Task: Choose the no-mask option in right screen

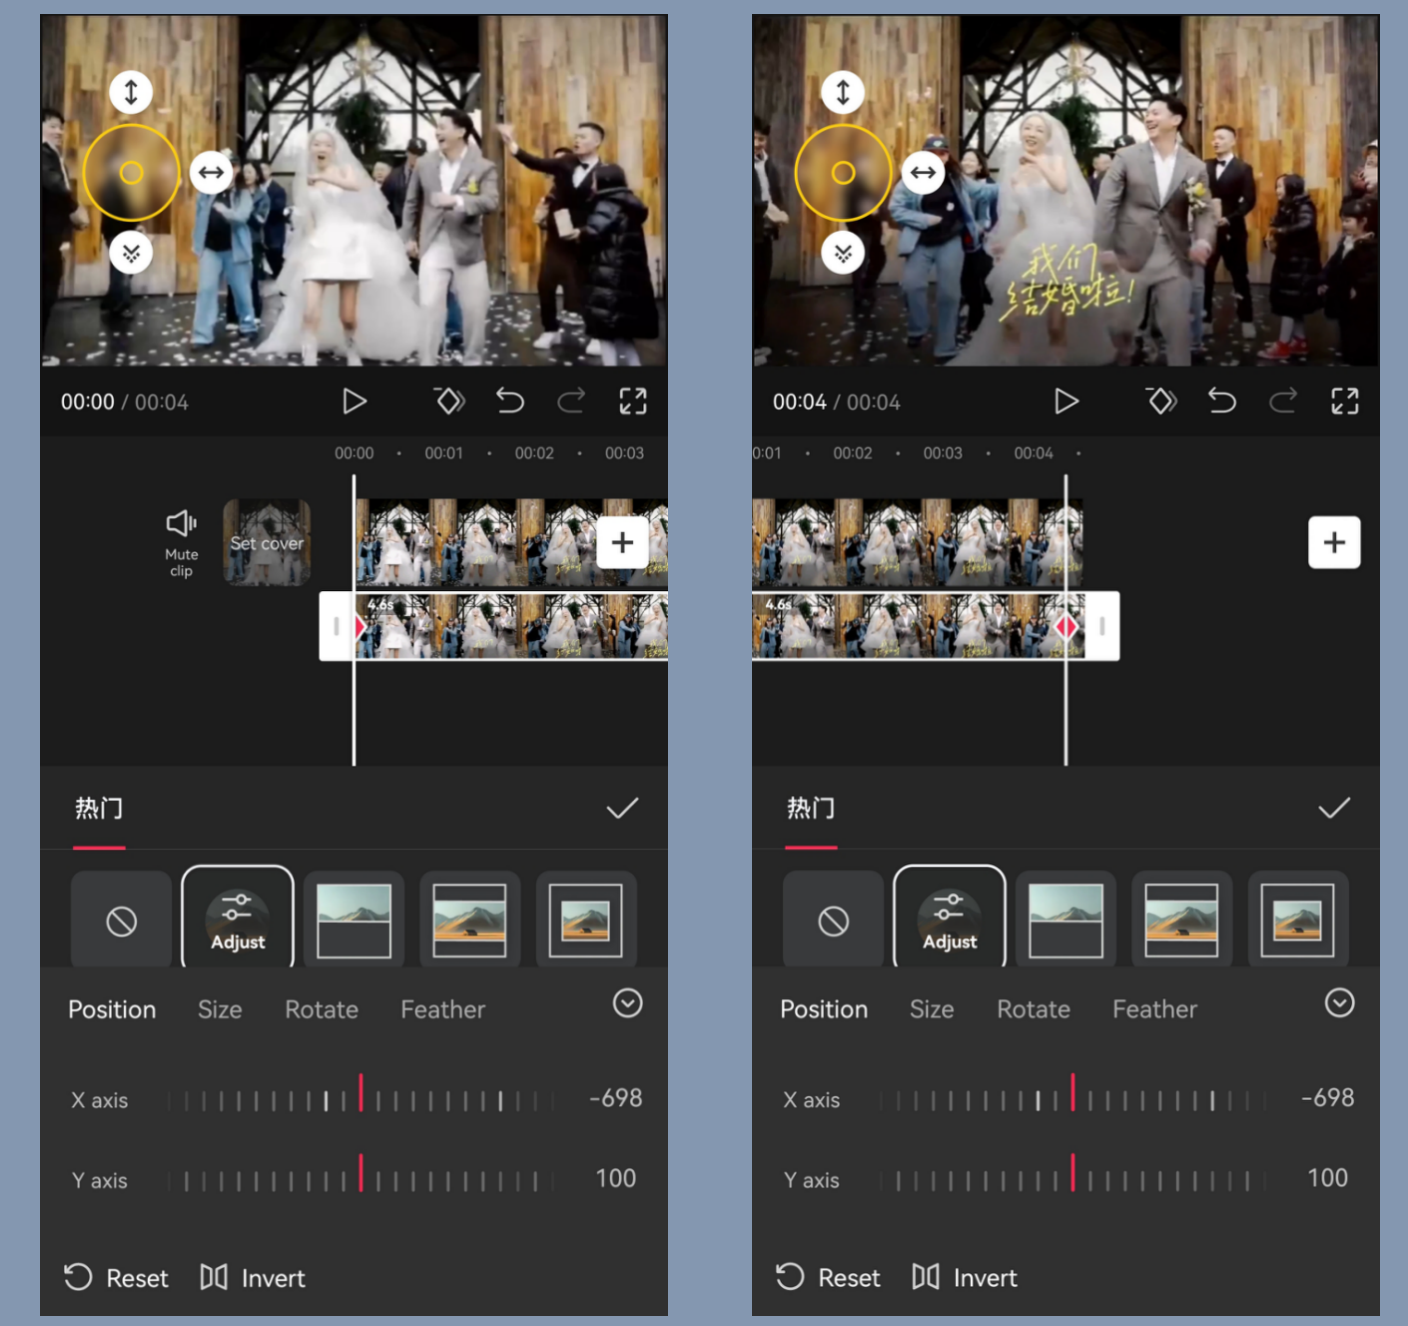Action: pos(833,920)
